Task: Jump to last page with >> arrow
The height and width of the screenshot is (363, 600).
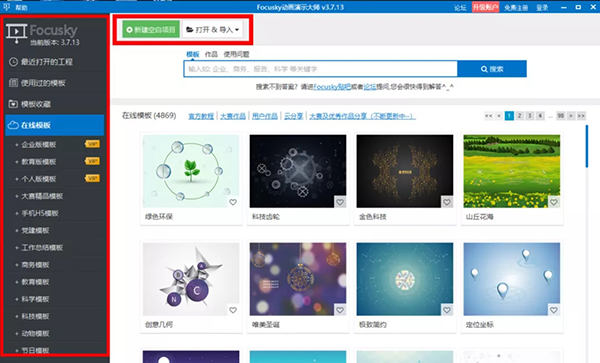Action: pos(581,116)
